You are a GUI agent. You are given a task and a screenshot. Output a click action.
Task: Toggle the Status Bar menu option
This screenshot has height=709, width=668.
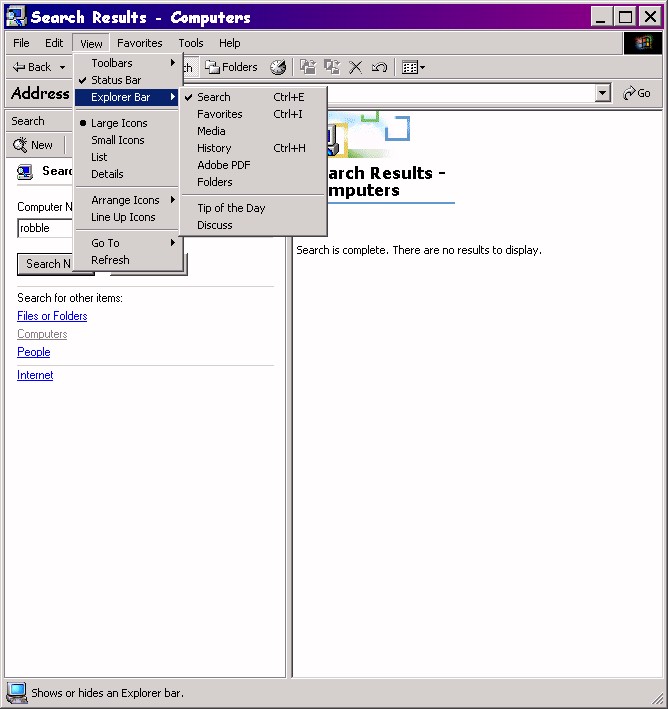point(127,80)
